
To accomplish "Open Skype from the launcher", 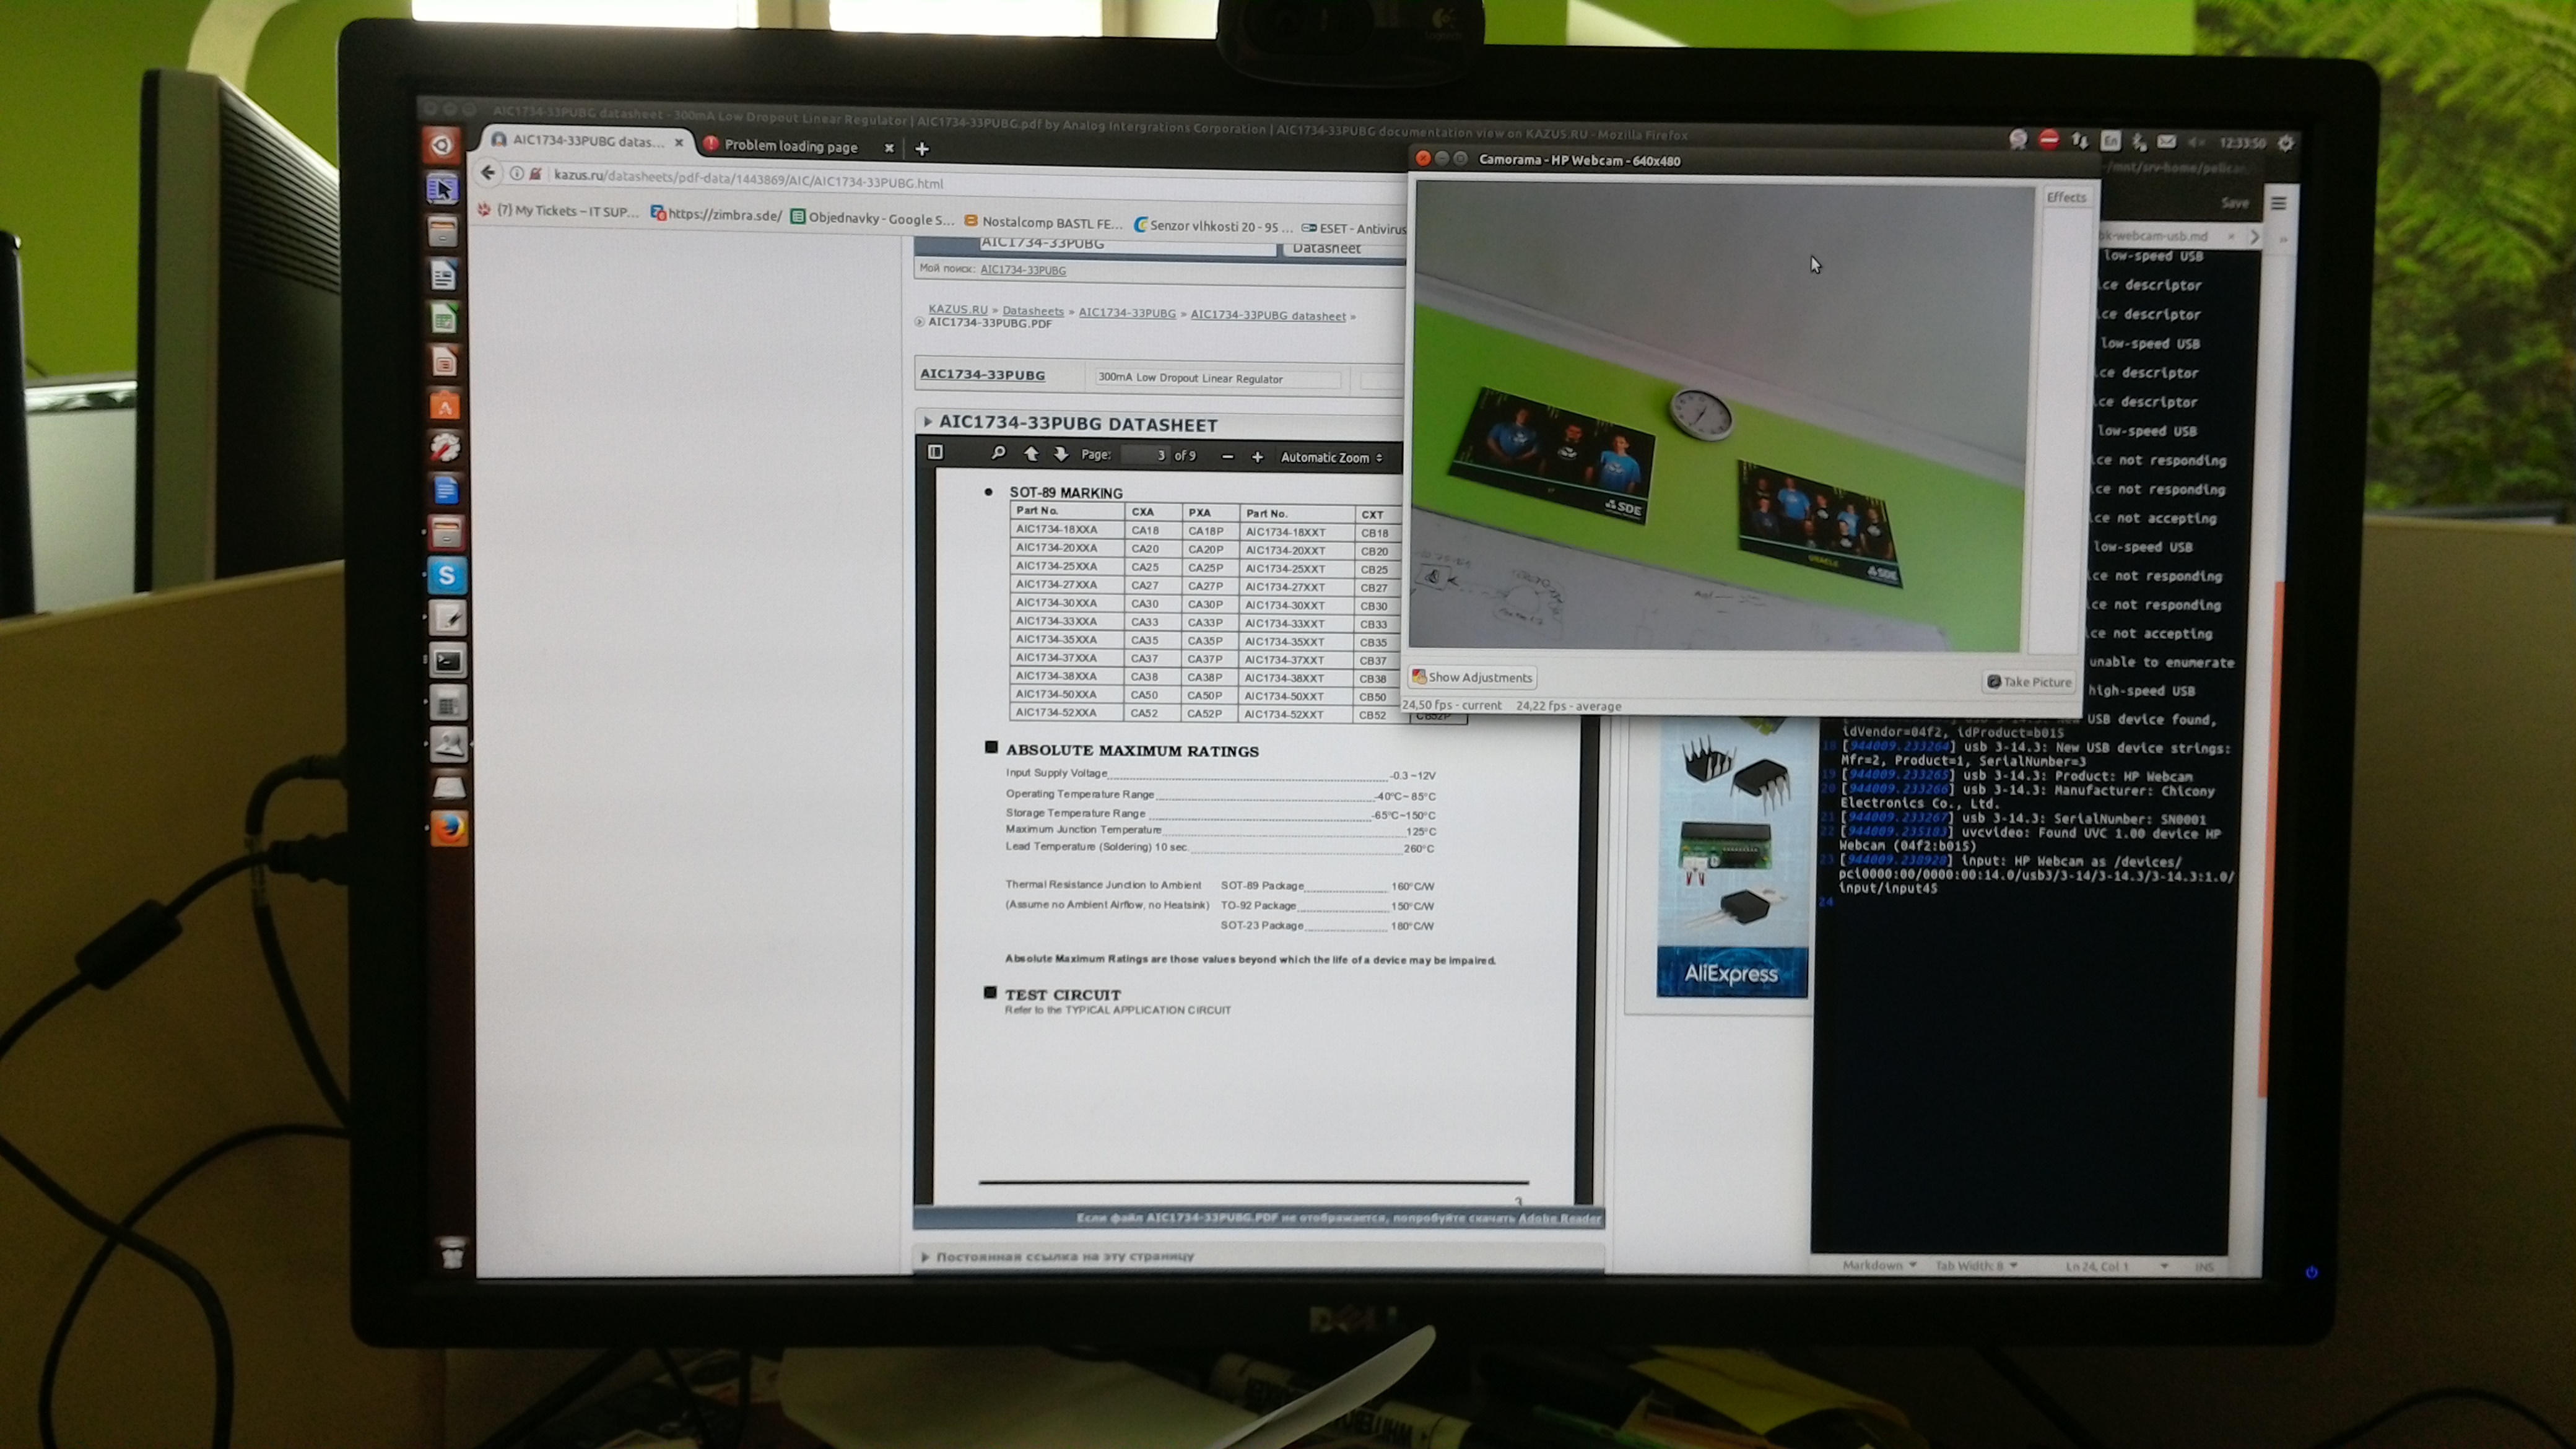I will point(447,575).
